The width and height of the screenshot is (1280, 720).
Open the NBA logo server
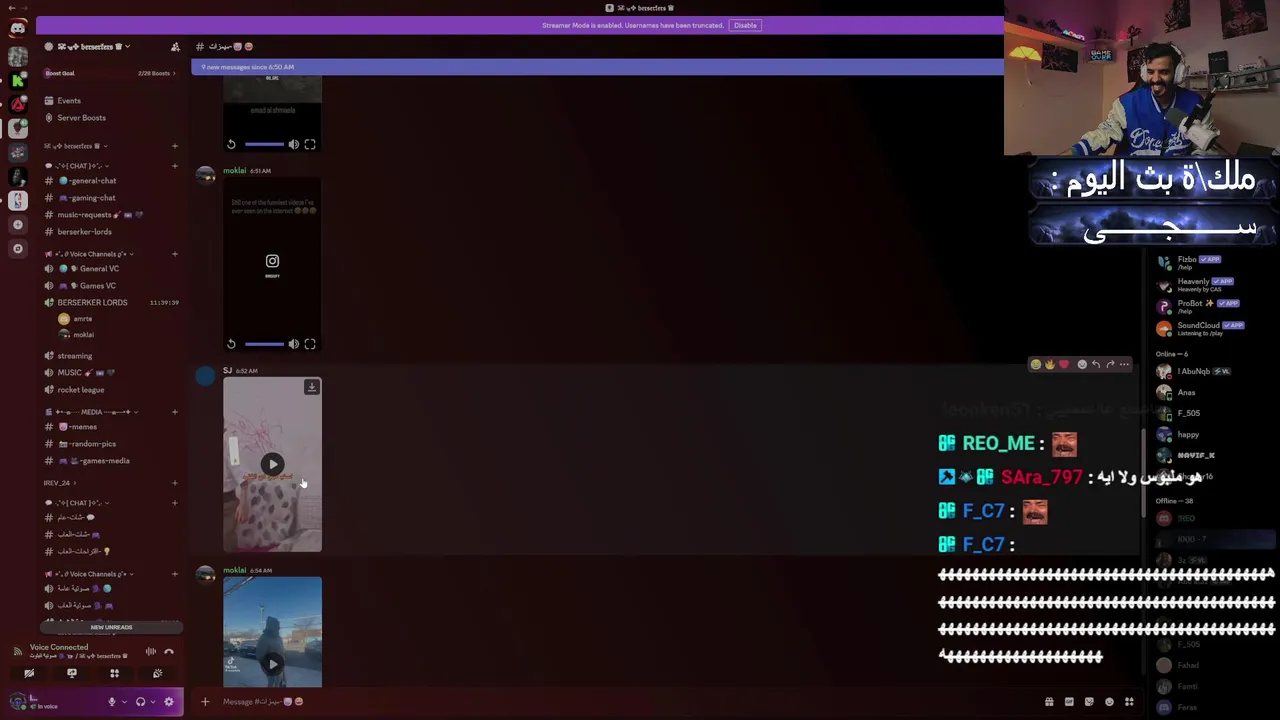tap(18, 200)
